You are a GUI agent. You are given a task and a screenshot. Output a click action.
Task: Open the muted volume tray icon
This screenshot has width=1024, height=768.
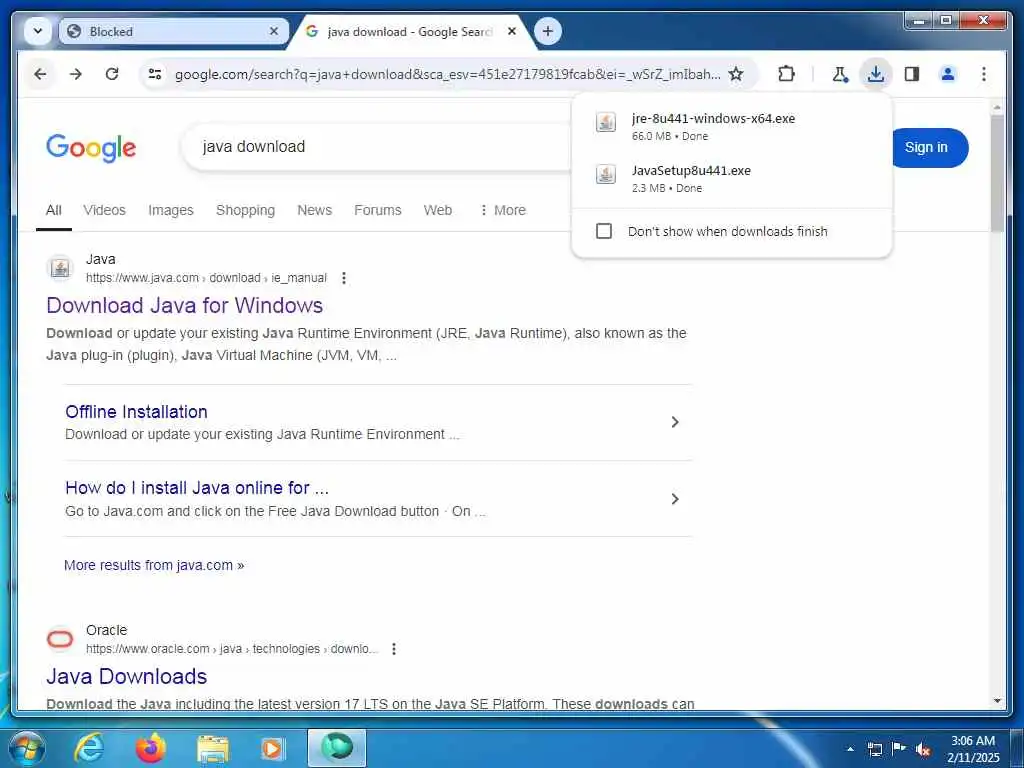(922, 749)
